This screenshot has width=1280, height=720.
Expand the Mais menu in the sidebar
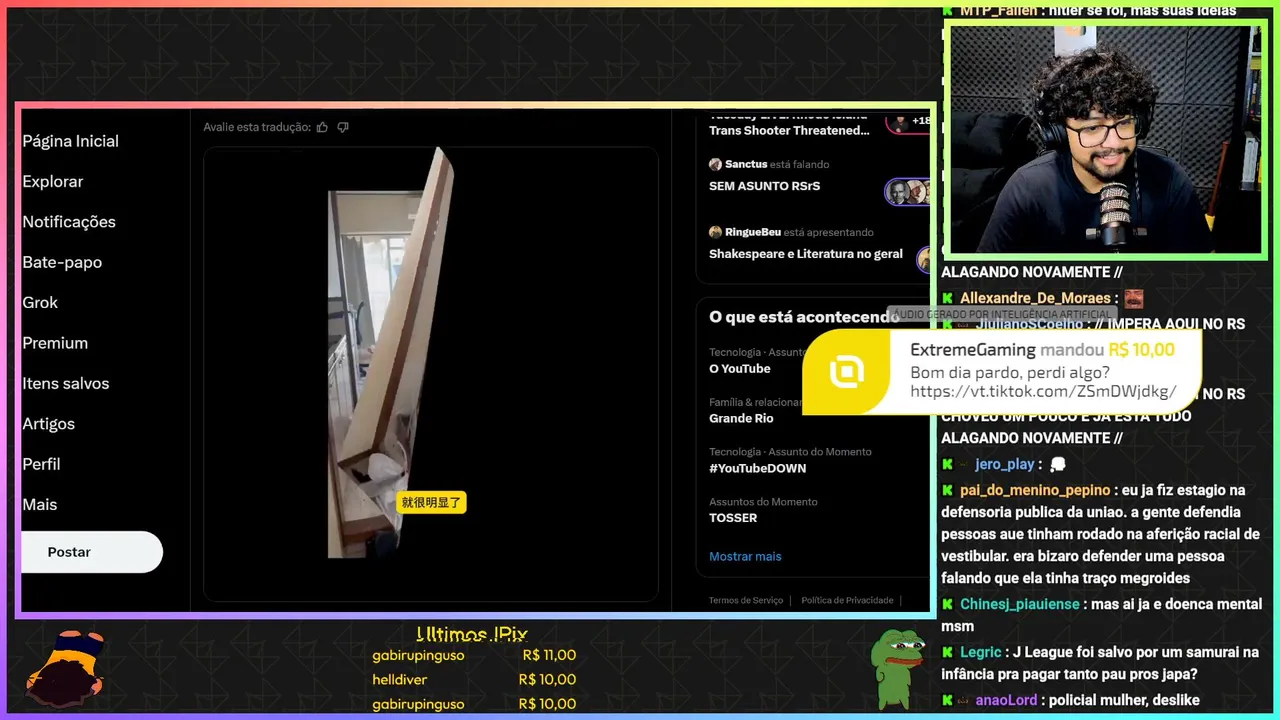click(40, 505)
